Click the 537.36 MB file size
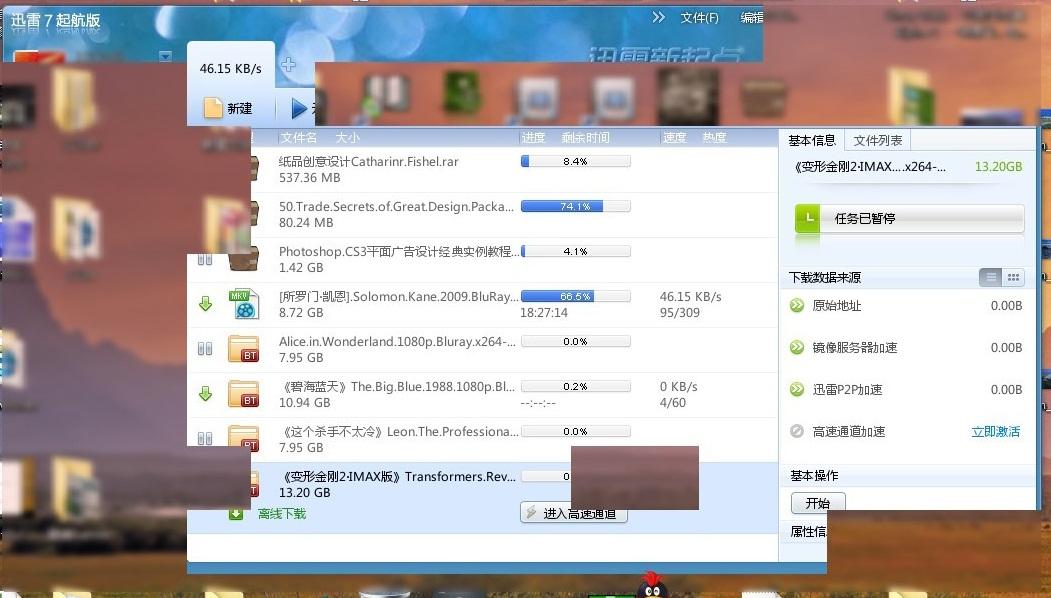Viewport: 1051px width, 598px height. [x=310, y=178]
